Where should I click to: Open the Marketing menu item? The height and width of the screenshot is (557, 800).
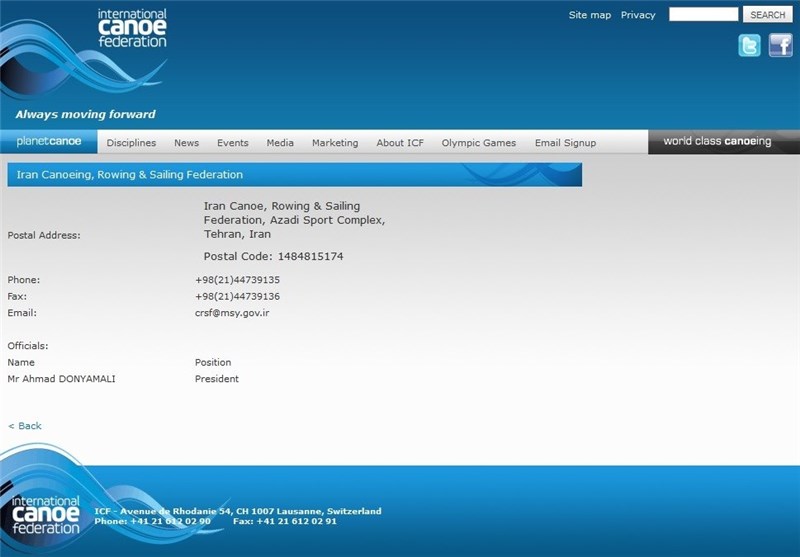pos(335,143)
